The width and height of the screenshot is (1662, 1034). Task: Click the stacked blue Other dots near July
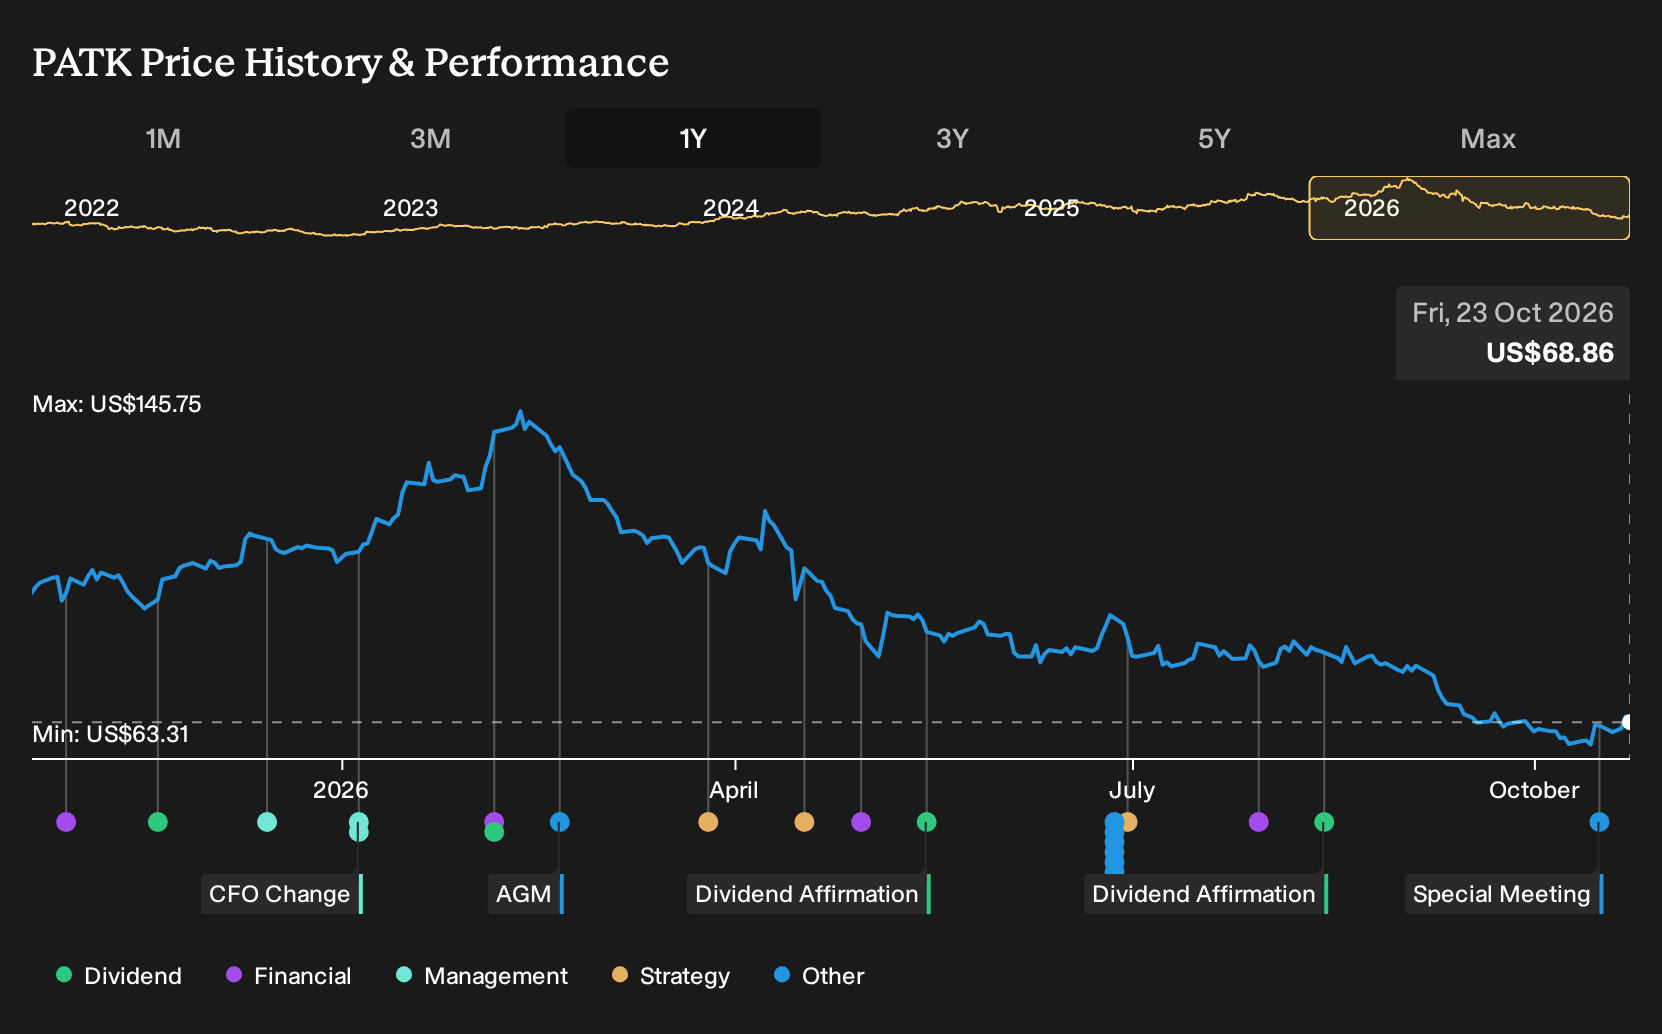point(1114,843)
